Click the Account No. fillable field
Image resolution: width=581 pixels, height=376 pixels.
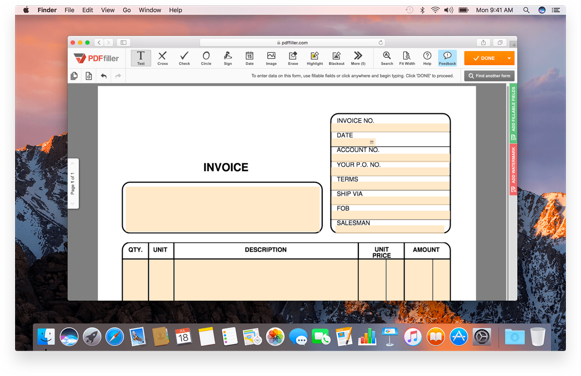pyautogui.click(x=391, y=157)
